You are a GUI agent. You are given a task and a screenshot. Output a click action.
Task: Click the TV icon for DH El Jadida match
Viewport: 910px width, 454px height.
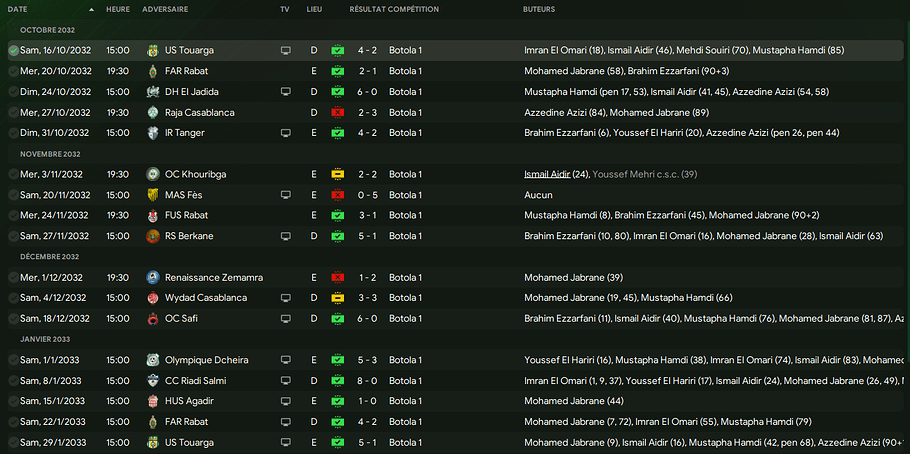coord(285,91)
